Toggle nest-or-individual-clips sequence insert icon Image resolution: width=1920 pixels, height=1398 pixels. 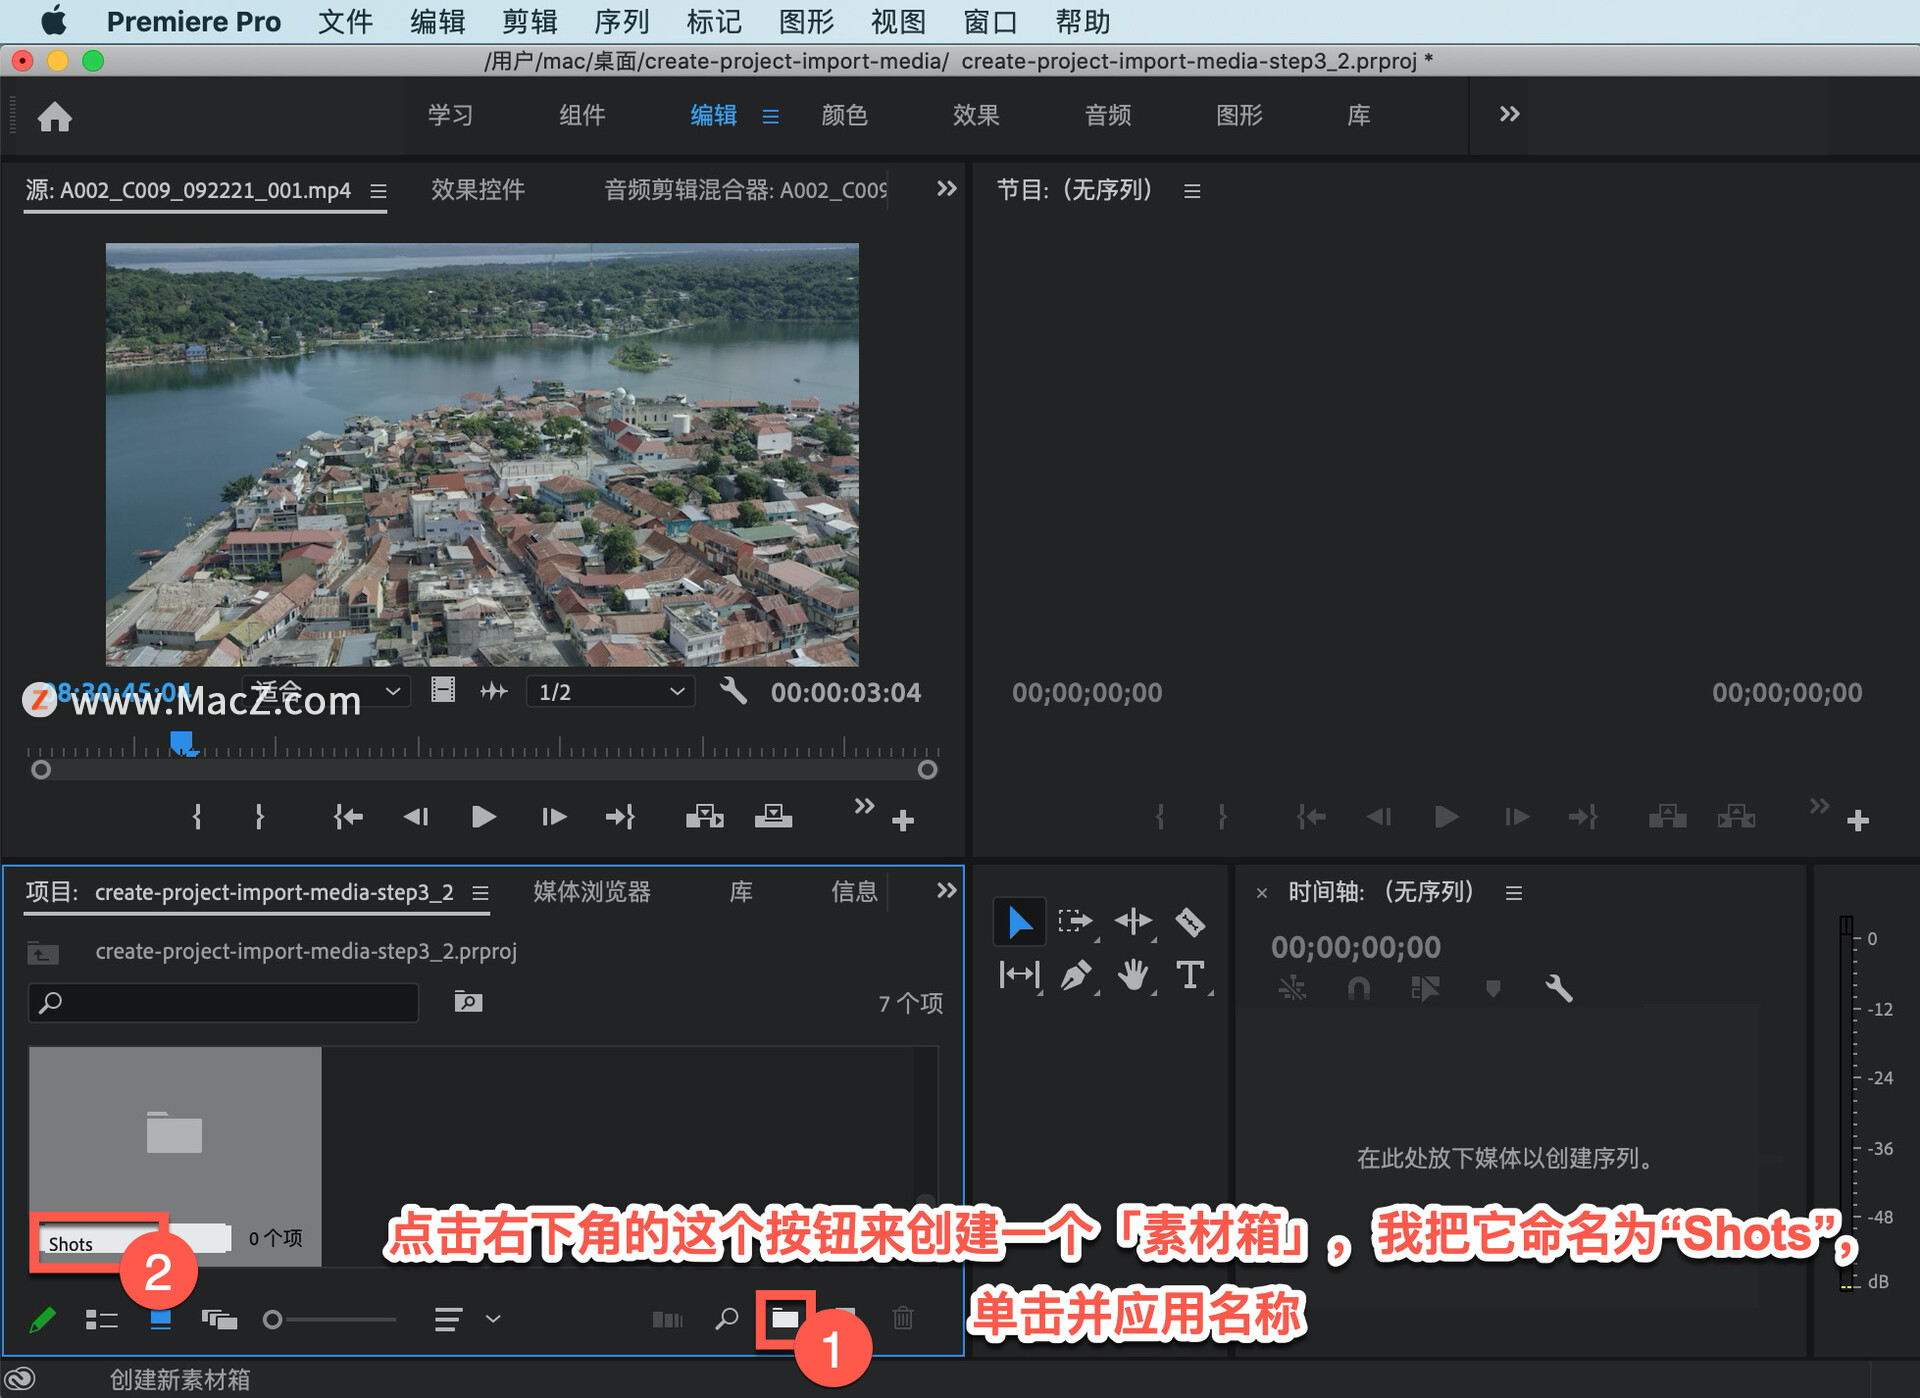1292,989
